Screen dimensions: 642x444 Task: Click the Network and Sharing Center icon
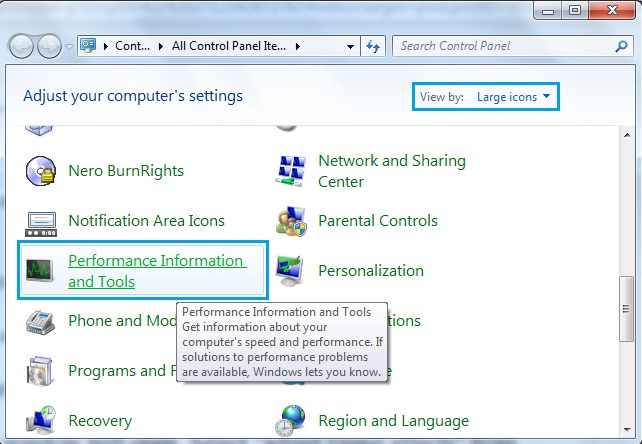click(290, 171)
